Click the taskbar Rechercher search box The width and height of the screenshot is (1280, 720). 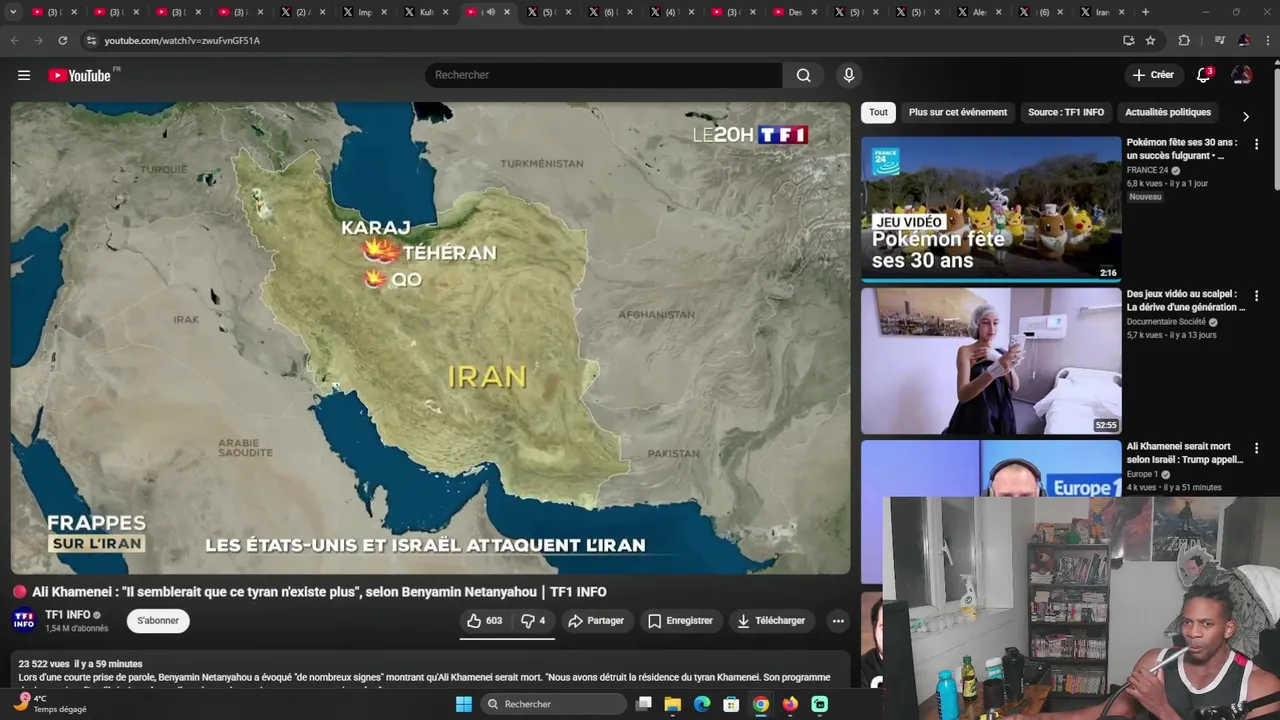(554, 704)
